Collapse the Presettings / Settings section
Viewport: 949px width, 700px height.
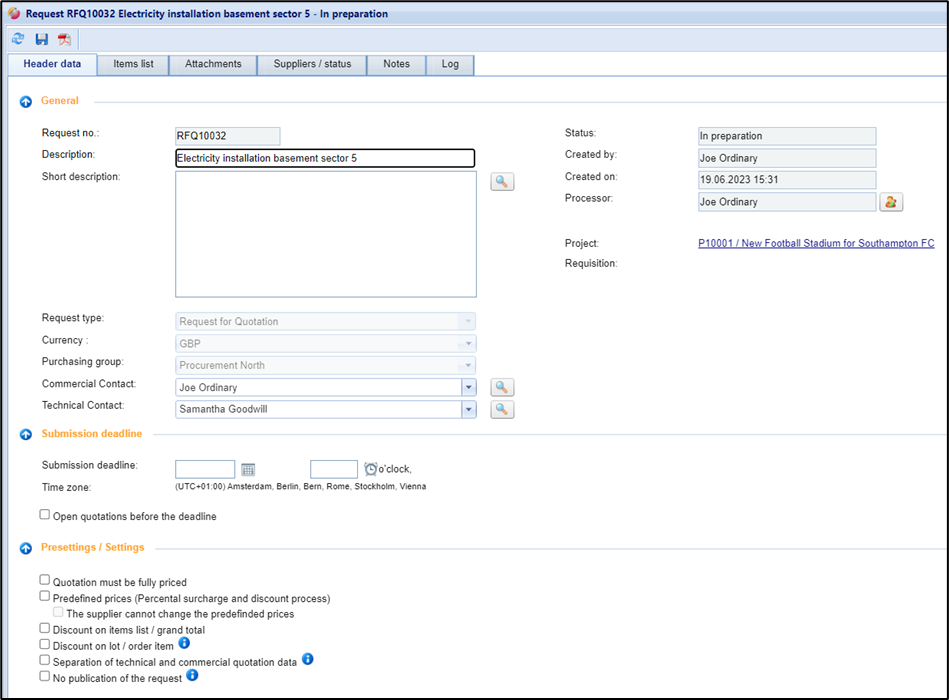(26, 548)
